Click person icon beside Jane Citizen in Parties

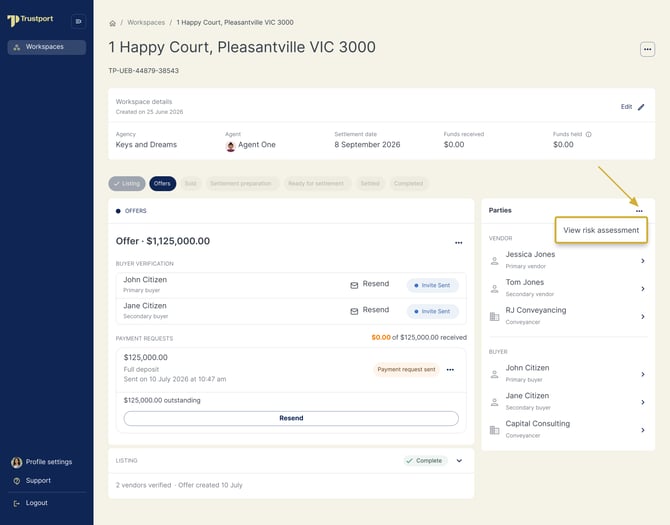(x=494, y=402)
